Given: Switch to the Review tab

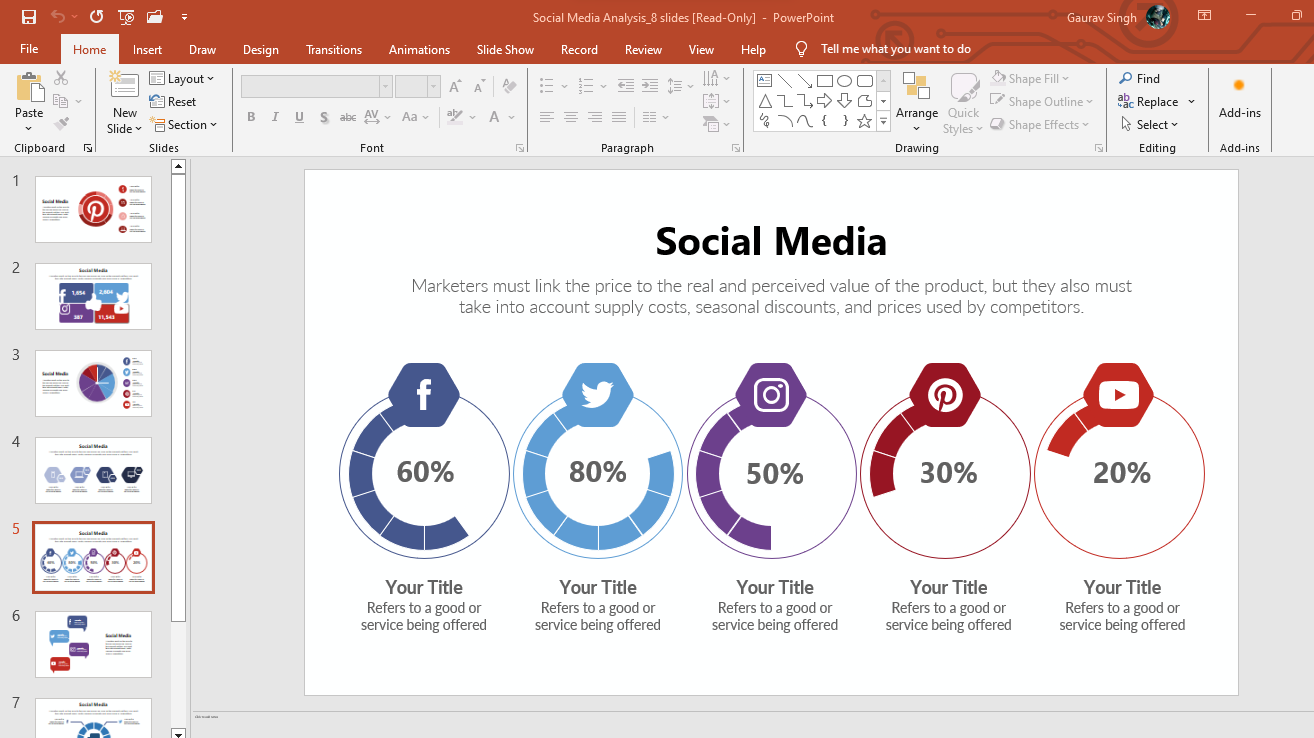Looking at the screenshot, I should pos(643,49).
